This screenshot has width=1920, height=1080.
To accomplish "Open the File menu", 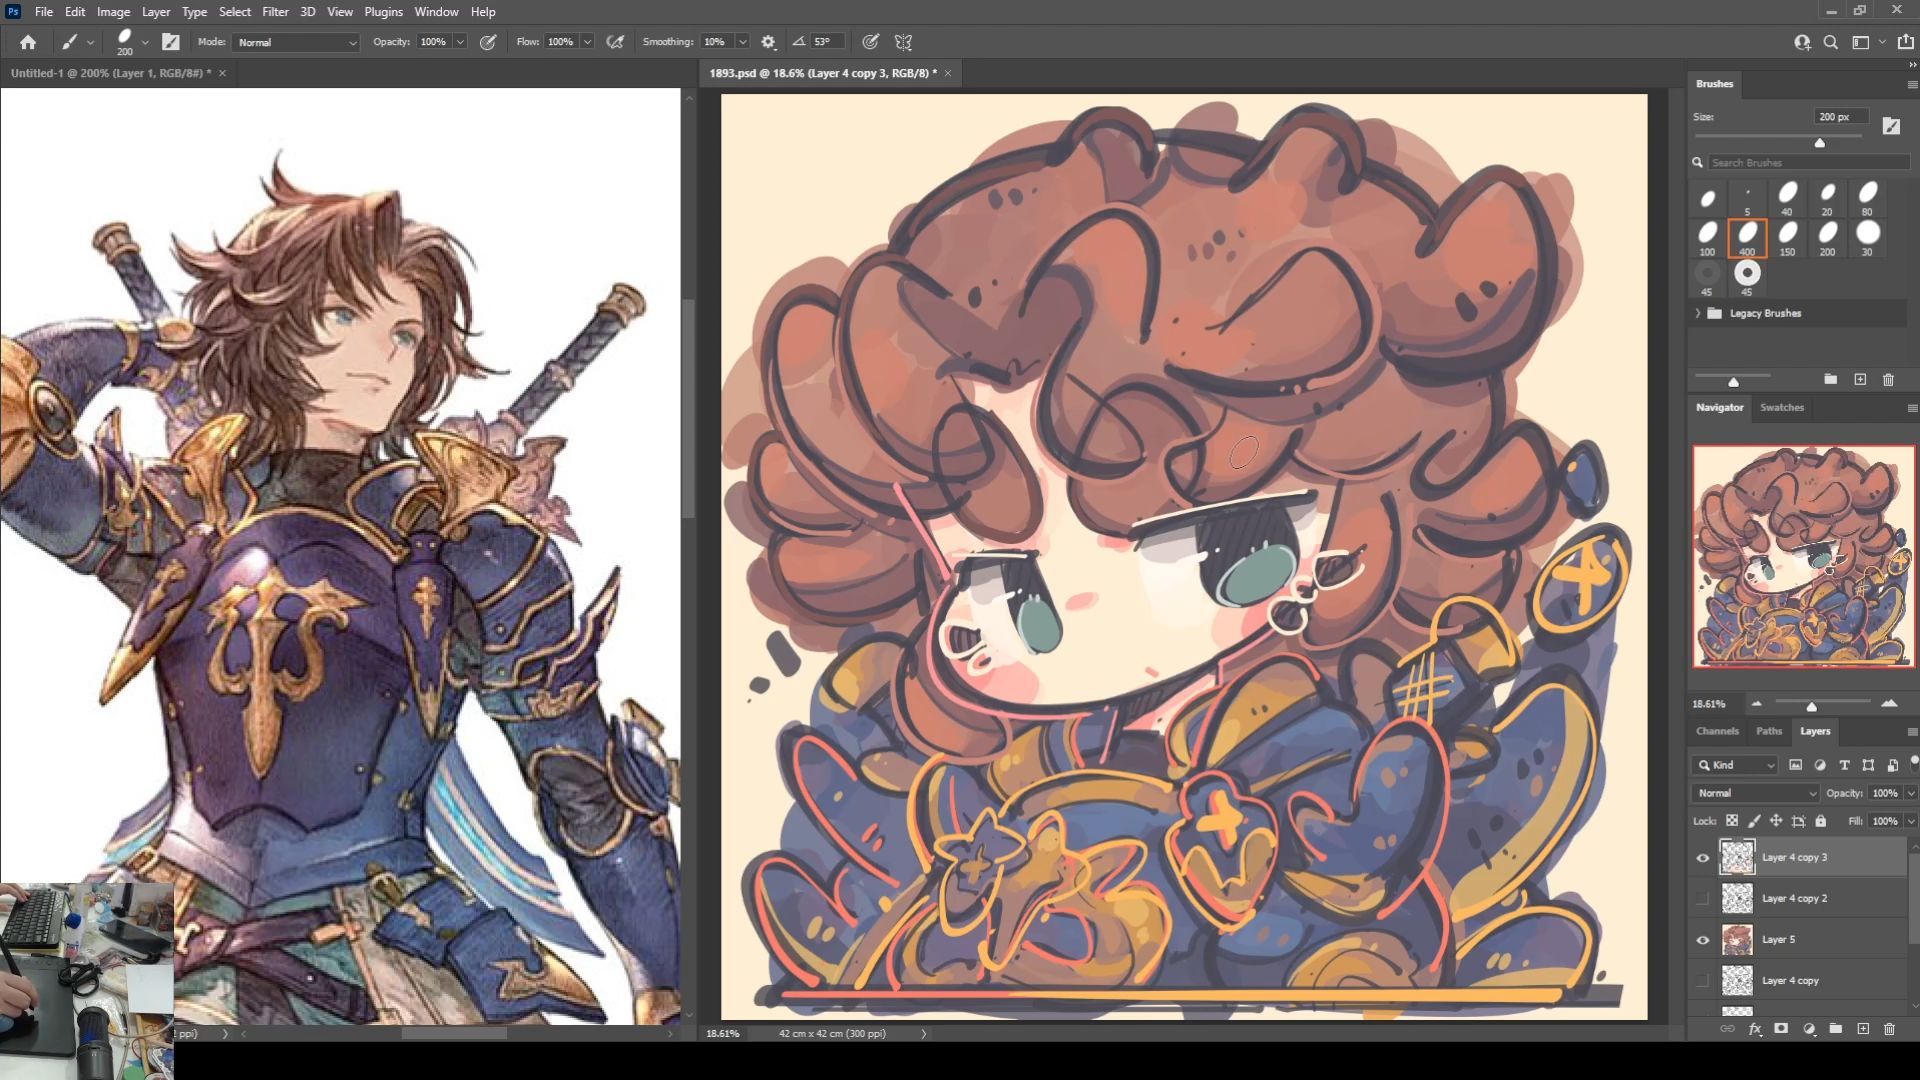I will pyautogui.click(x=44, y=12).
